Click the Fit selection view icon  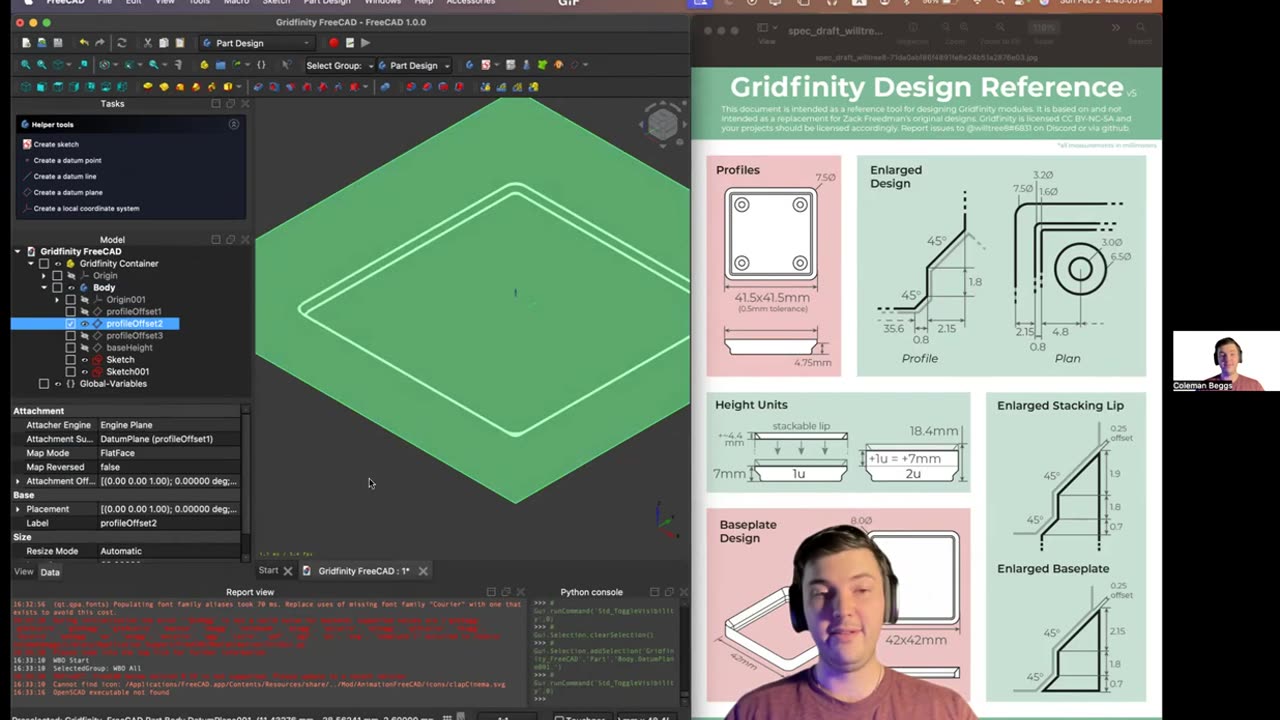tap(41, 65)
